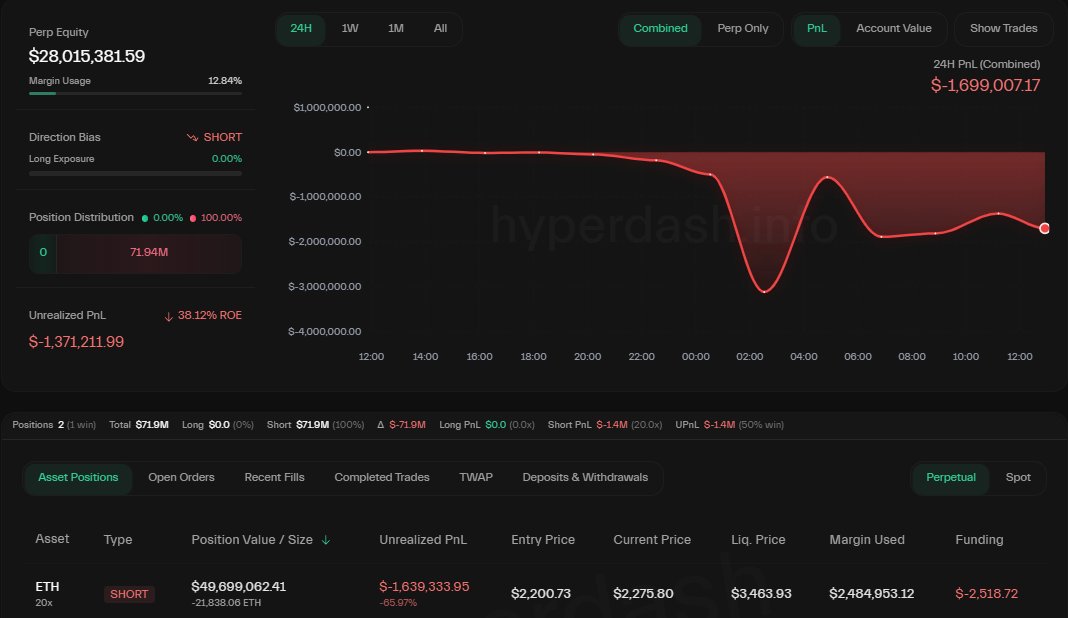Open the Deposits & Withdrawals tab
The image size is (1068, 618).
pos(585,477)
